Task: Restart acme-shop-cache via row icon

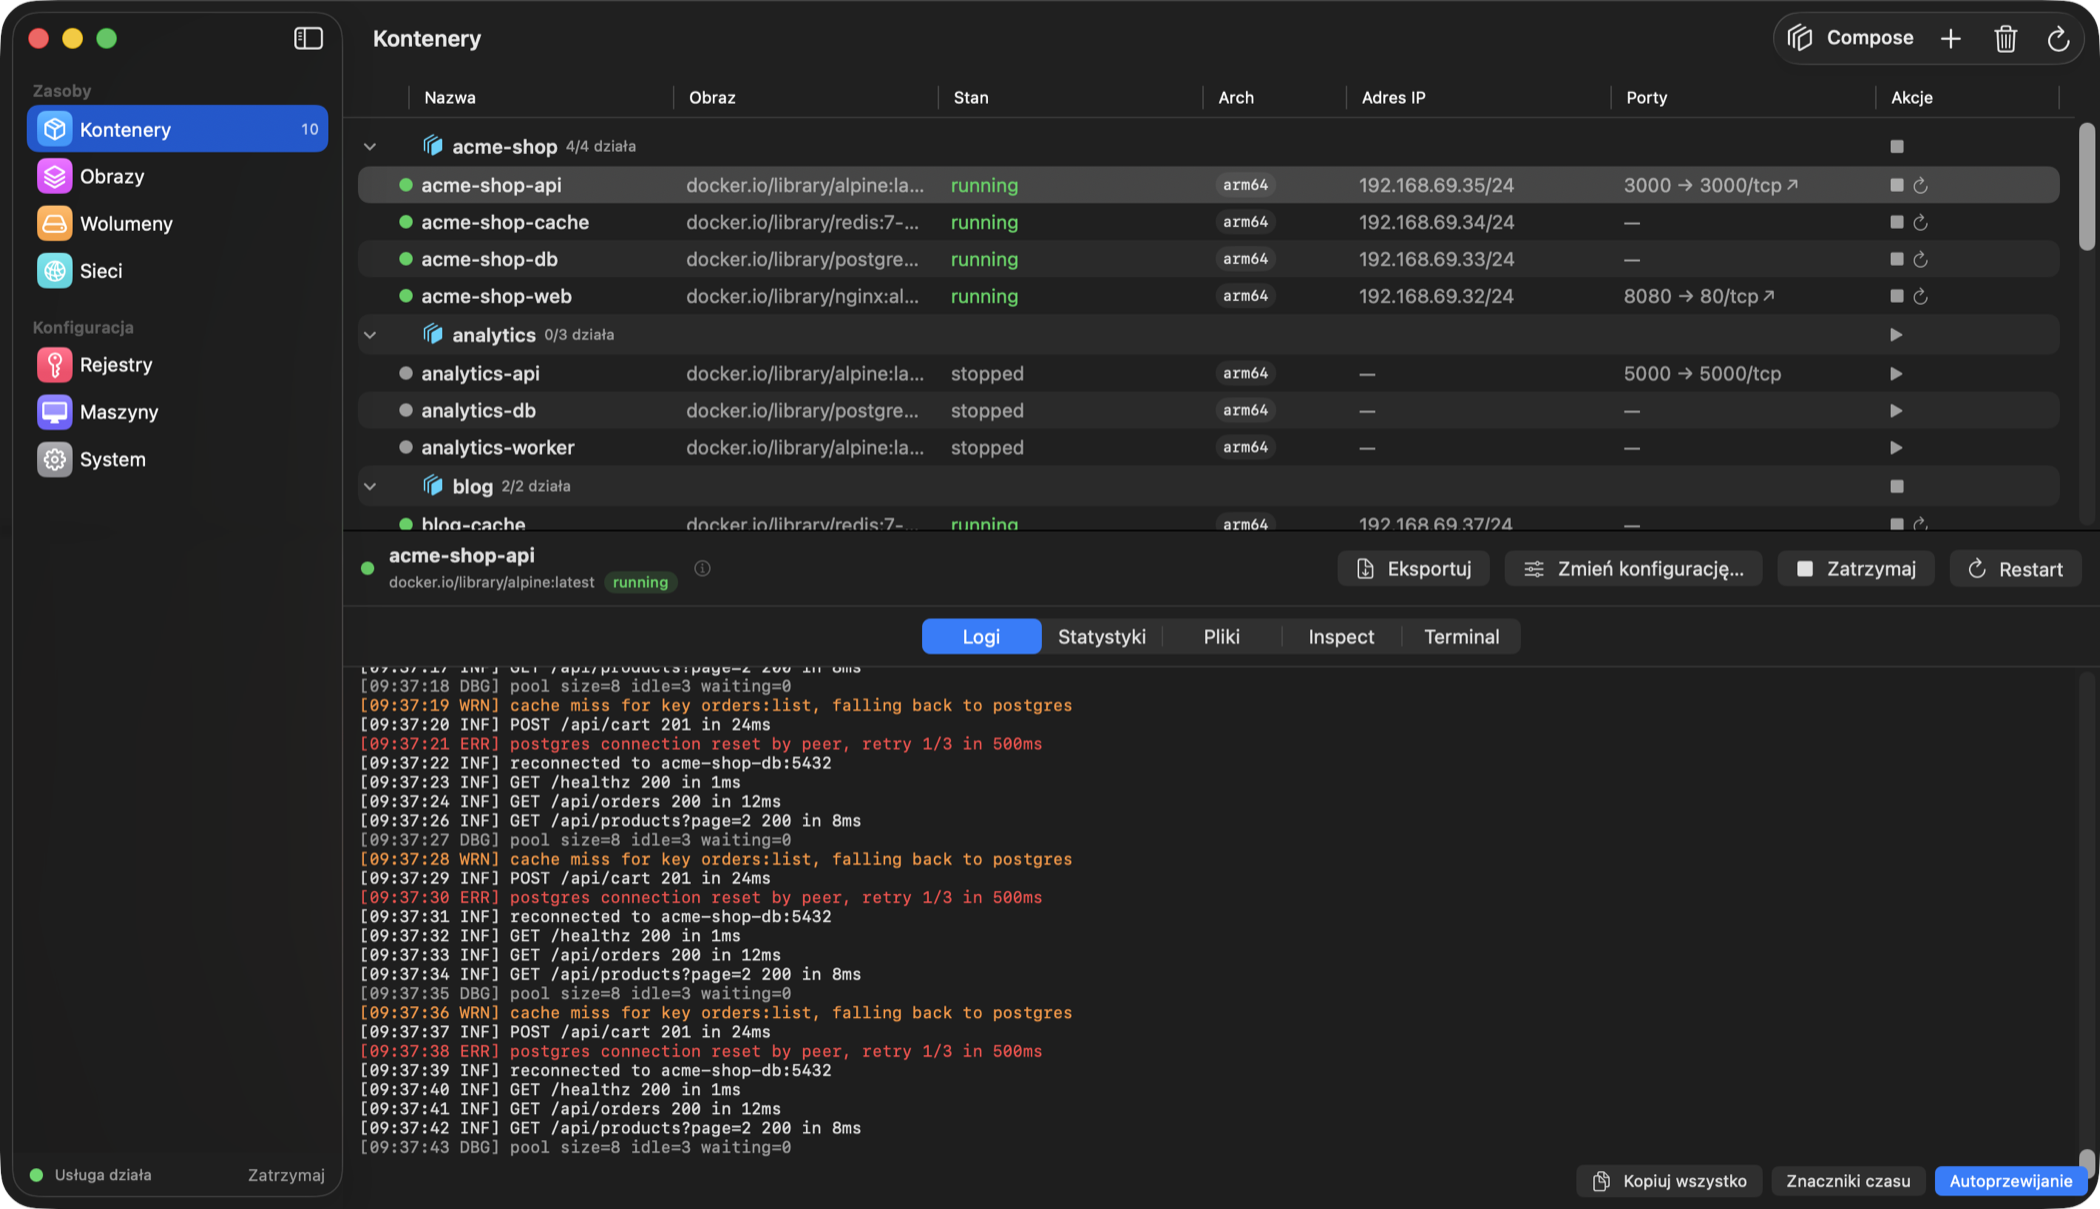Action: pyautogui.click(x=1921, y=222)
